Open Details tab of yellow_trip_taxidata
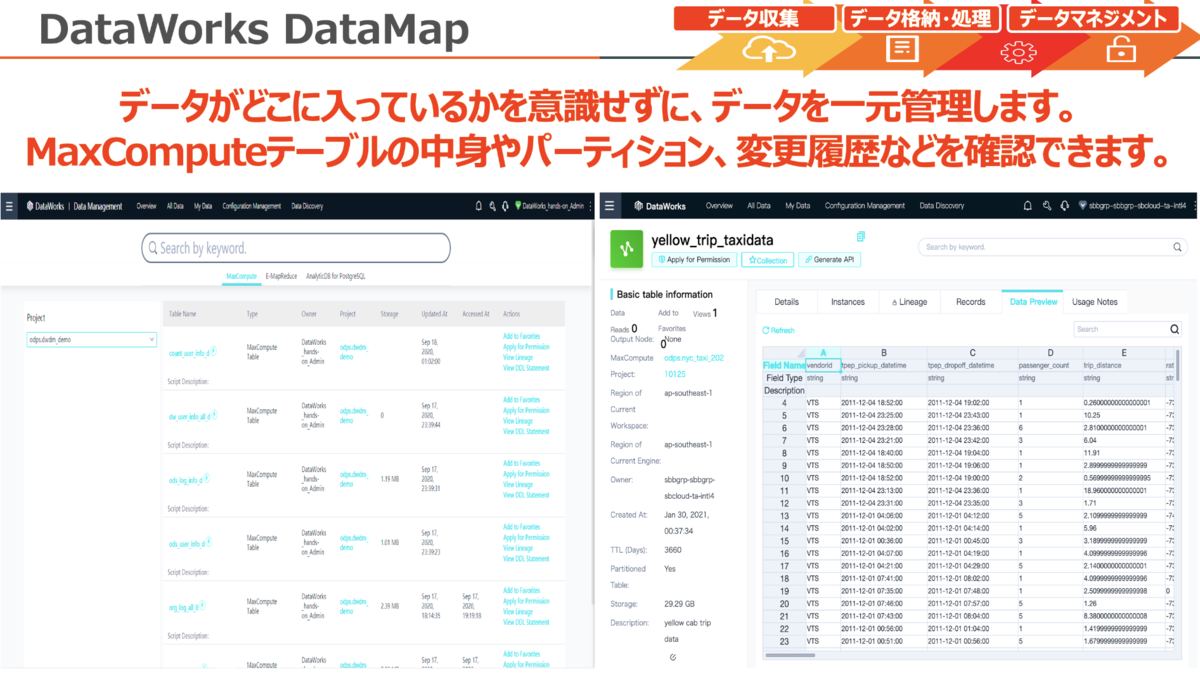Image resolution: width=1200 pixels, height=673 pixels. pos(787,301)
